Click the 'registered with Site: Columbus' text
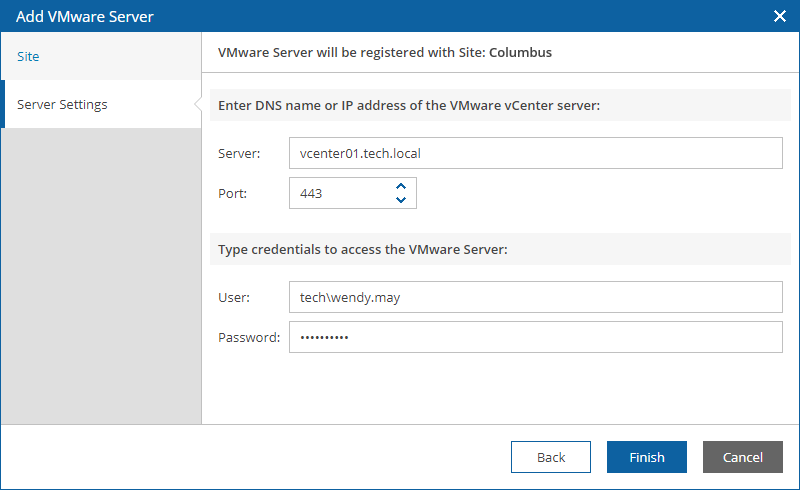Image resolution: width=800 pixels, height=490 pixels. pos(456,53)
